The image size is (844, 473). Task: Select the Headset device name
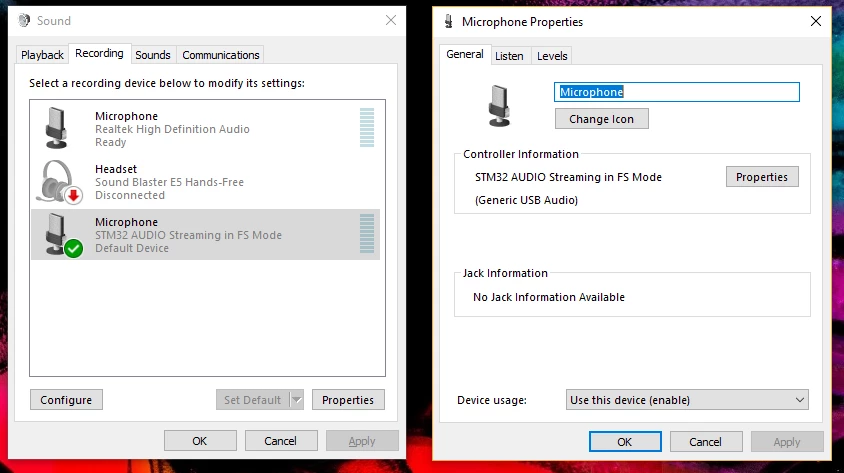(x=116, y=169)
